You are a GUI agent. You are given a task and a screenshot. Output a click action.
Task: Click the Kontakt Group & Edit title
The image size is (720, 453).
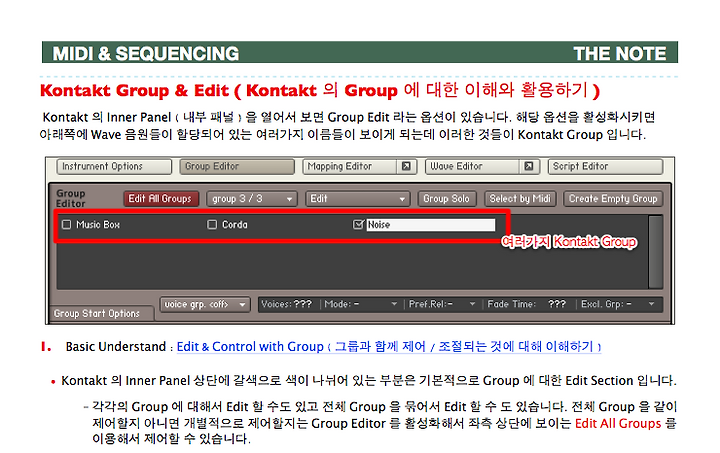(320, 90)
